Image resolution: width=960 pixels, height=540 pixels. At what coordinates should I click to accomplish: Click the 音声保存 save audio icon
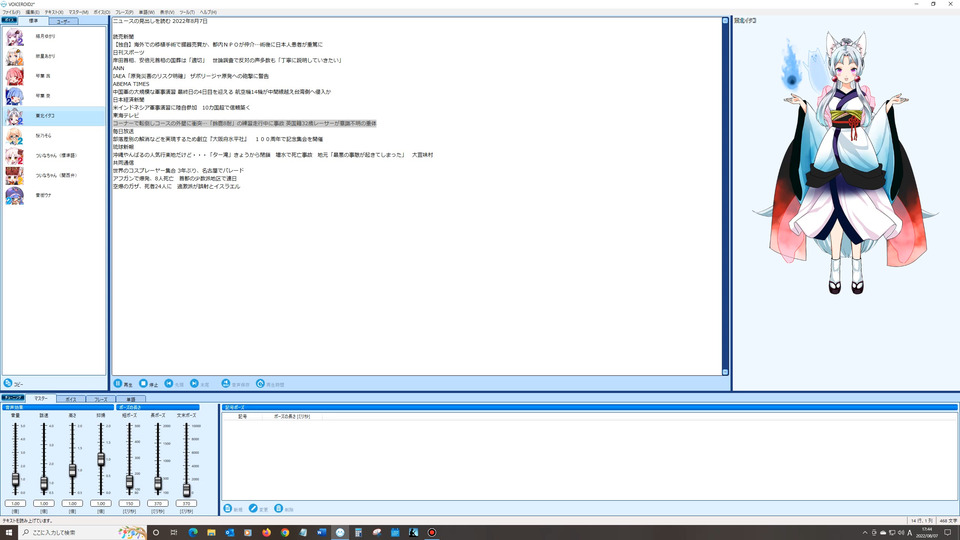(x=226, y=383)
